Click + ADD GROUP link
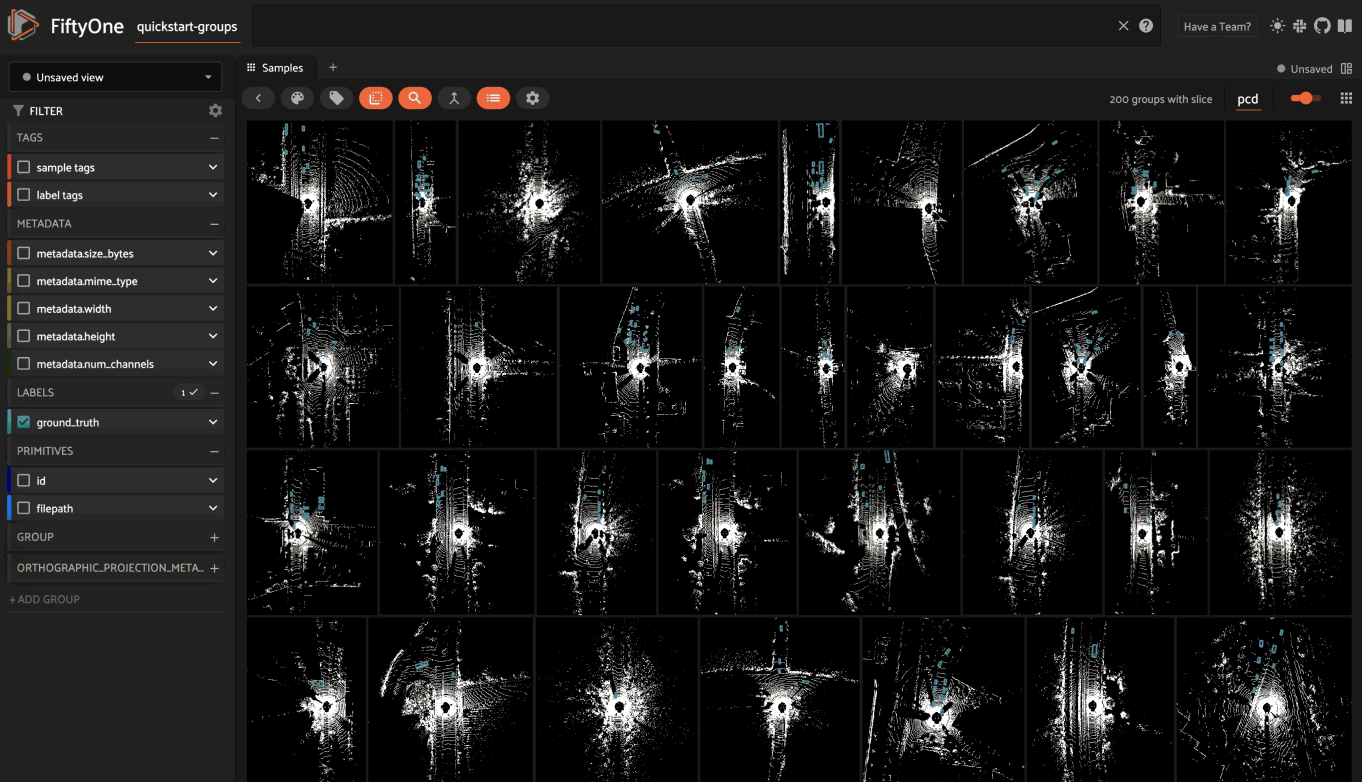The height and width of the screenshot is (782, 1362). (x=44, y=599)
